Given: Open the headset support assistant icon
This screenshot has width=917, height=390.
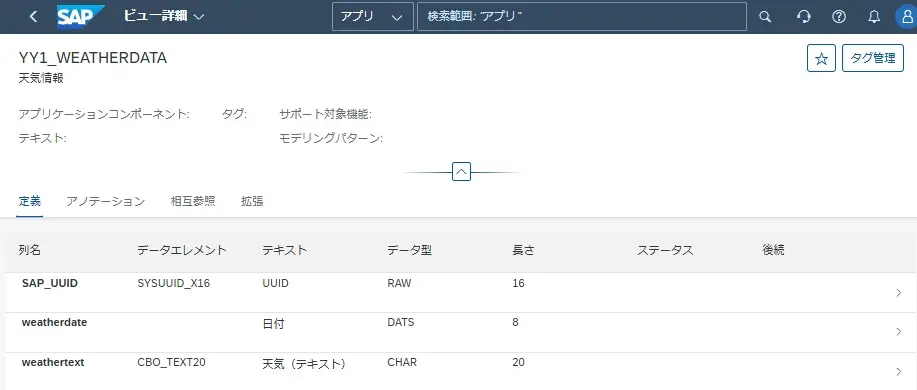Looking at the screenshot, I should pos(804,16).
